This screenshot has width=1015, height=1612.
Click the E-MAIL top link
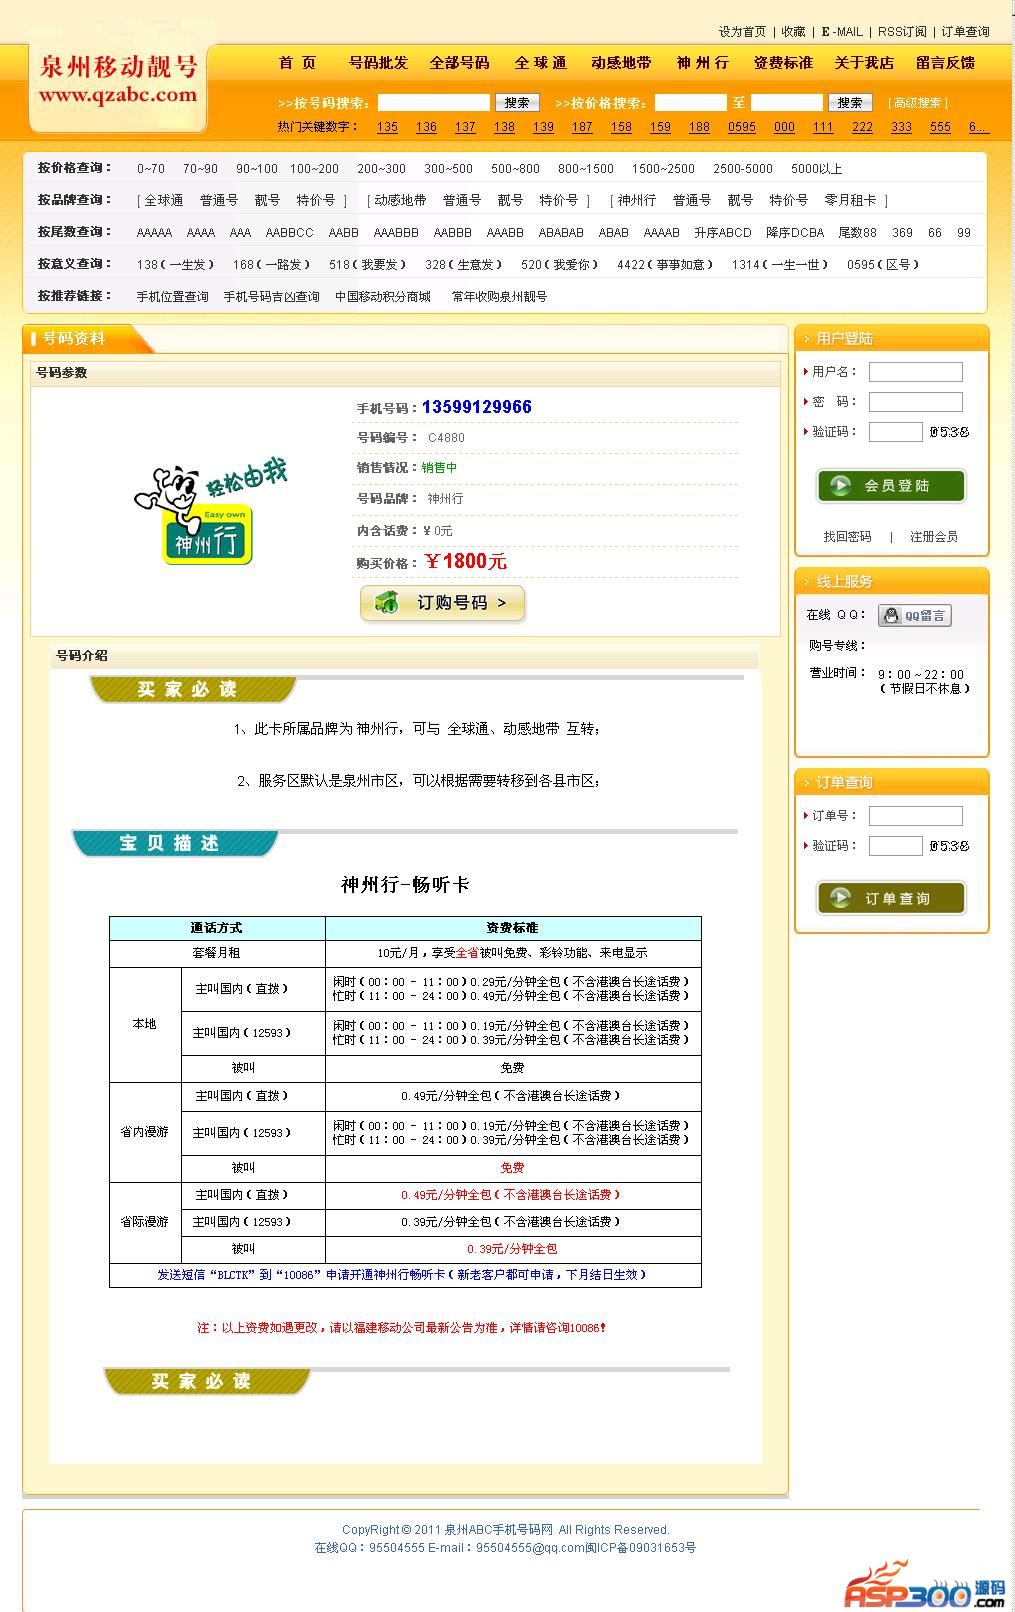point(842,32)
